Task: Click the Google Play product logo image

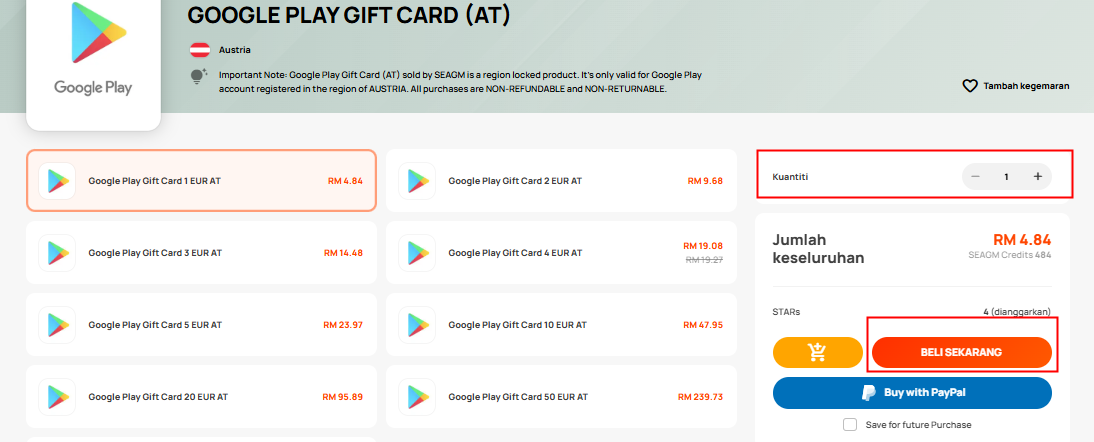Action: (93, 52)
